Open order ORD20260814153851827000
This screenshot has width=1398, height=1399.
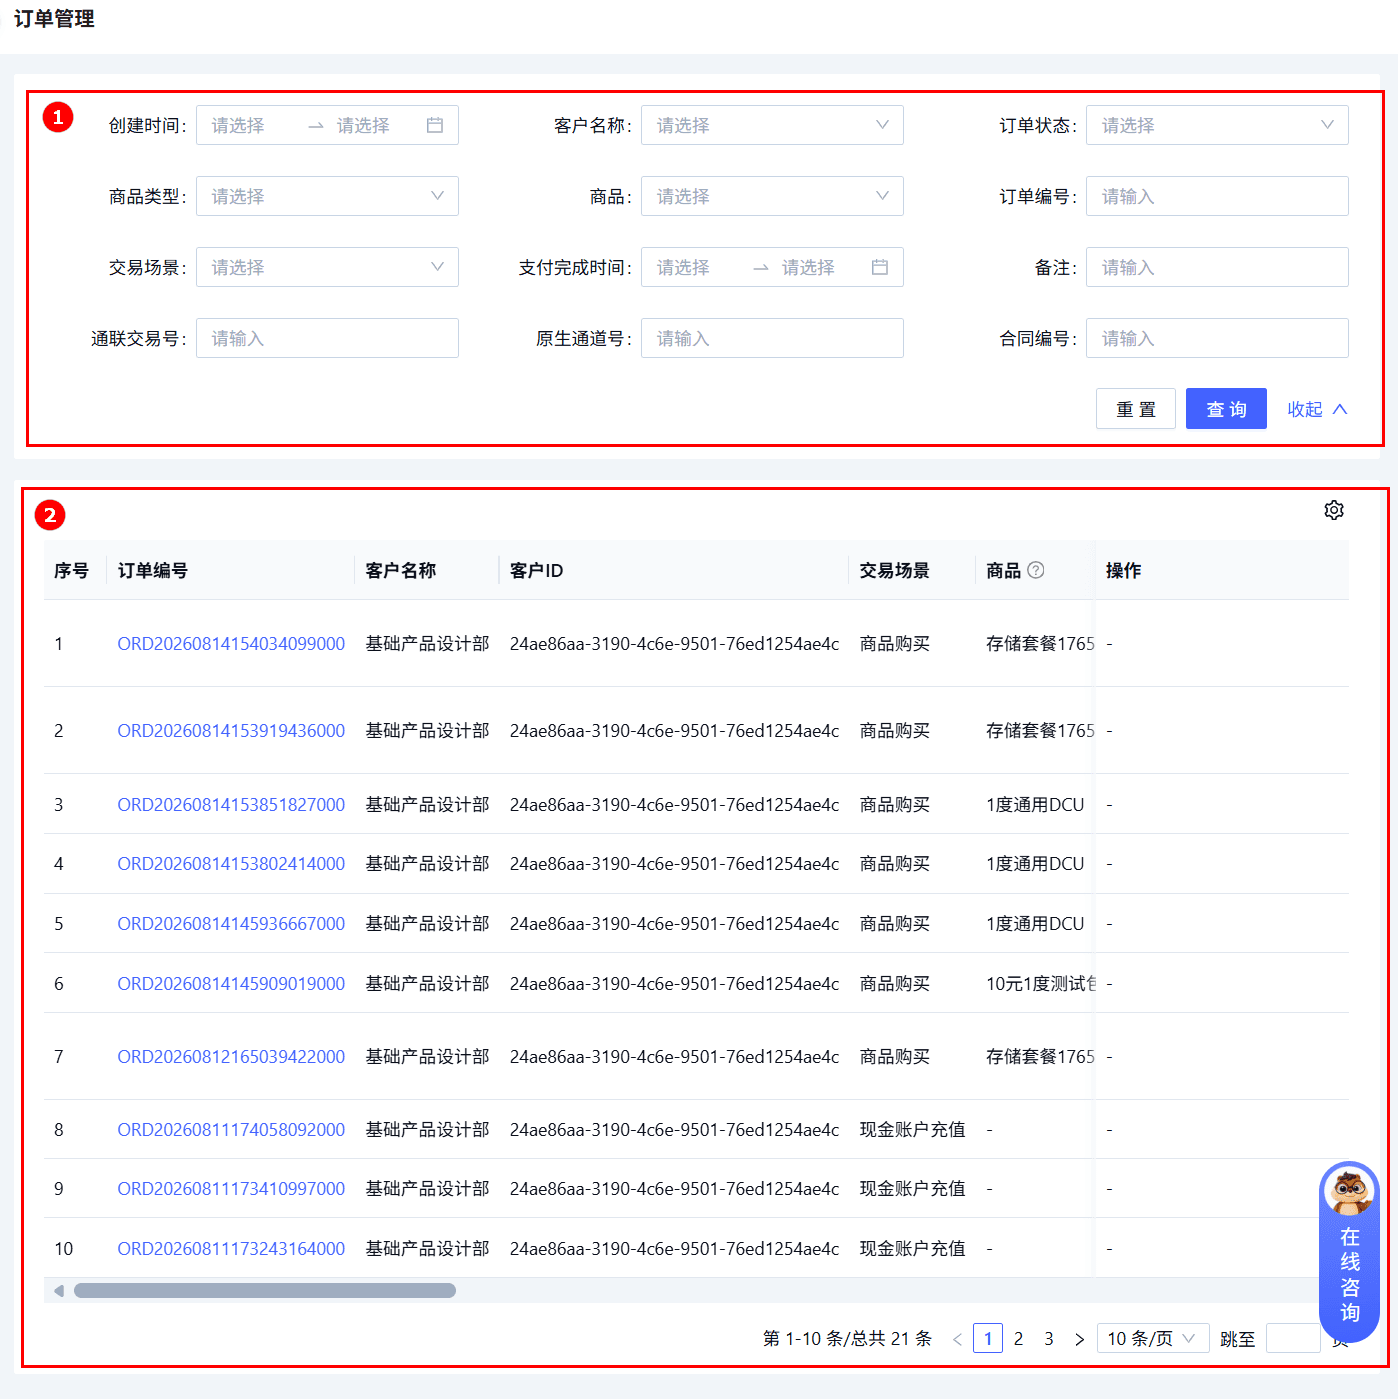tap(231, 805)
